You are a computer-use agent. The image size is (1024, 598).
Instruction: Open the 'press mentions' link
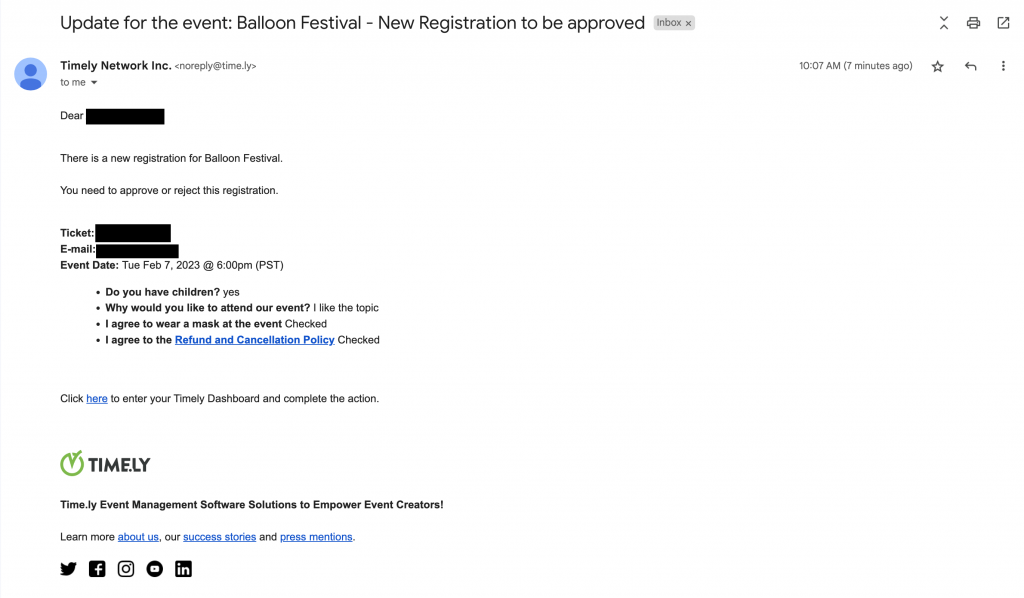click(316, 537)
